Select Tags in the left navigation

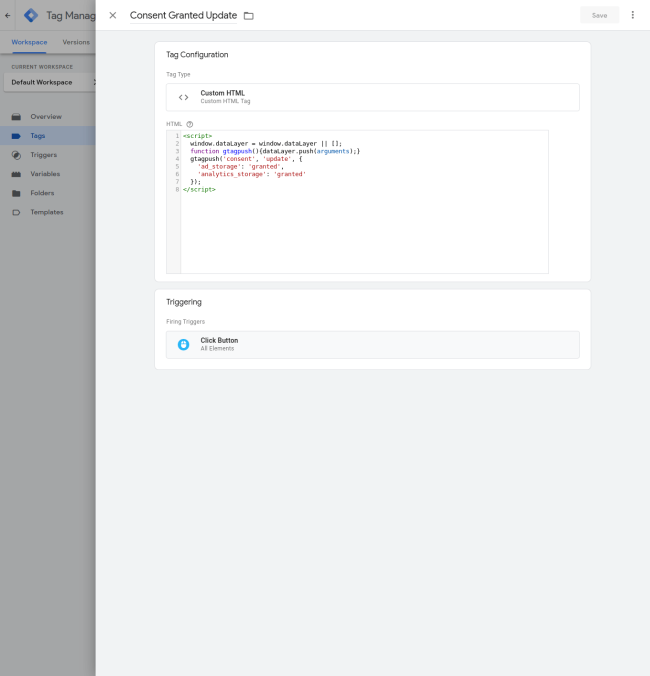37,136
